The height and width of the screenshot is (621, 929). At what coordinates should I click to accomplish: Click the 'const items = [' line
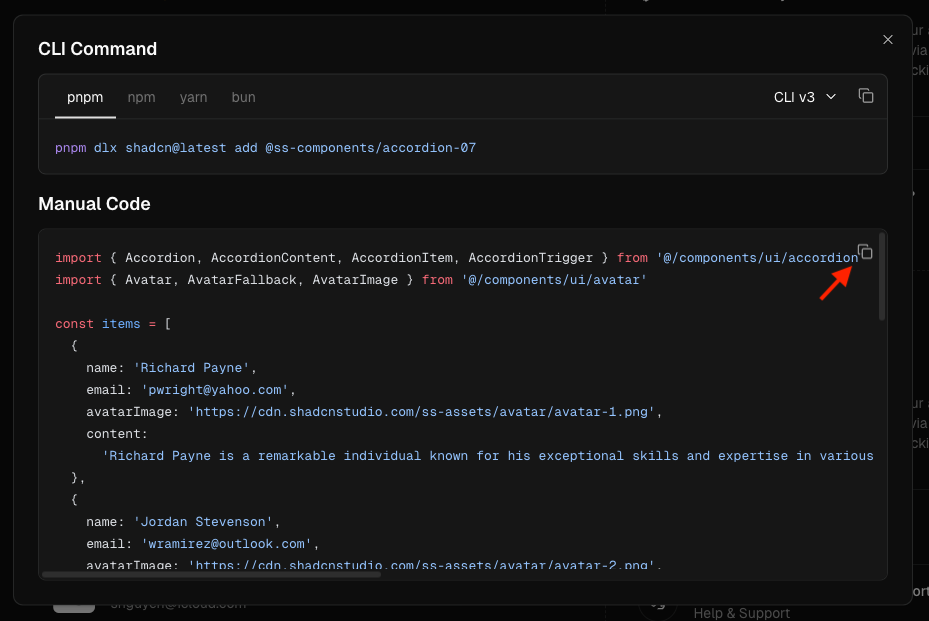113,324
